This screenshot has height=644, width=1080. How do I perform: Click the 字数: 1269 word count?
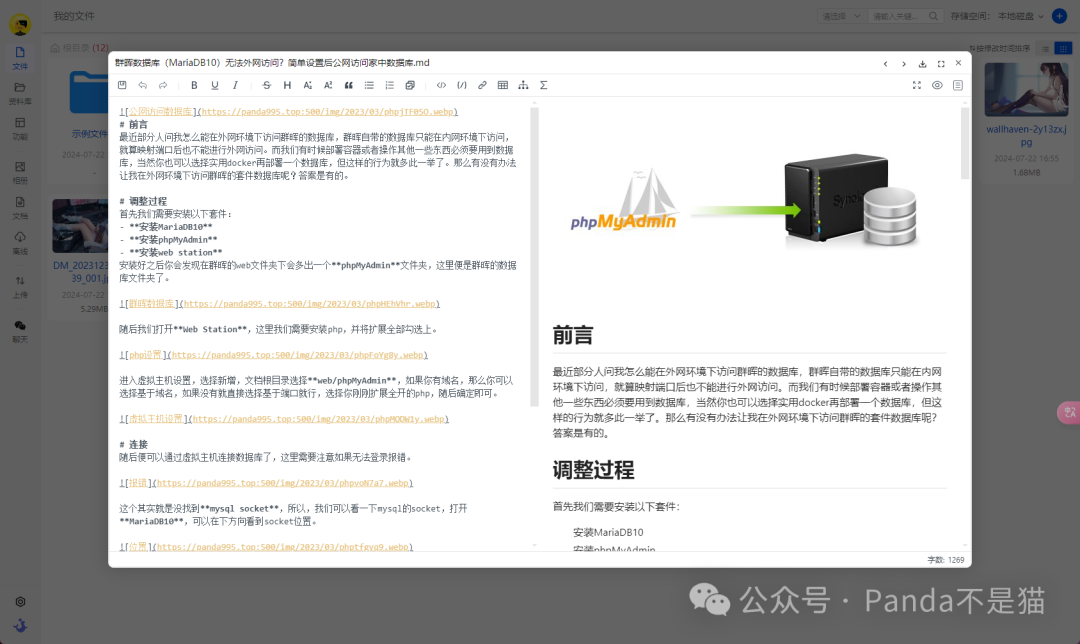[x=946, y=560]
